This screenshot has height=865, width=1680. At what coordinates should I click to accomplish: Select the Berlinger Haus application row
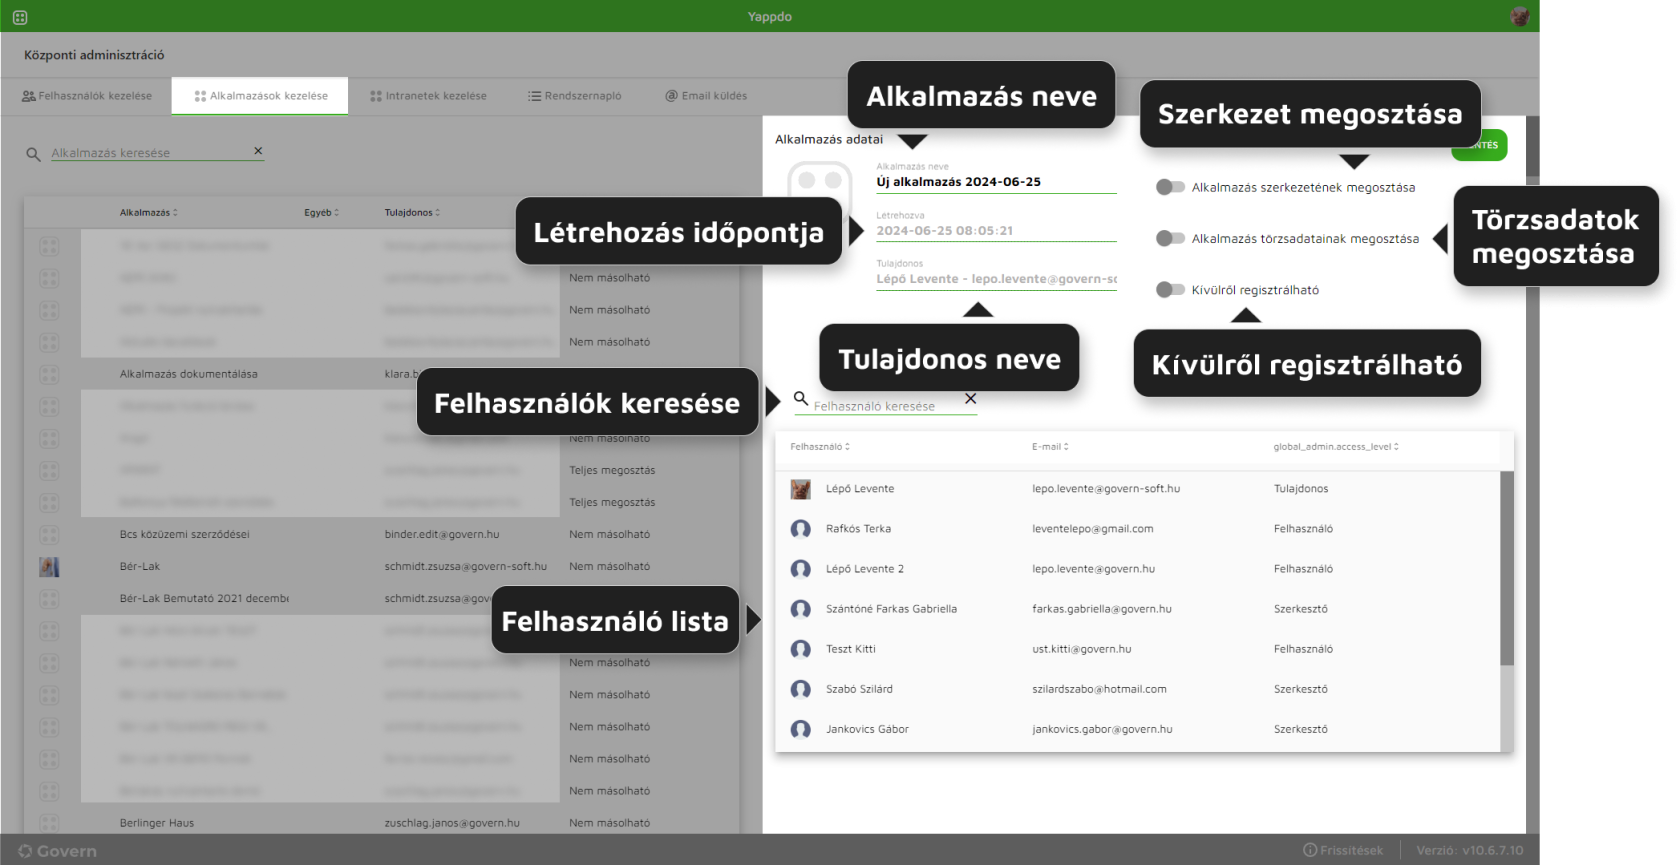click(x=380, y=823)
